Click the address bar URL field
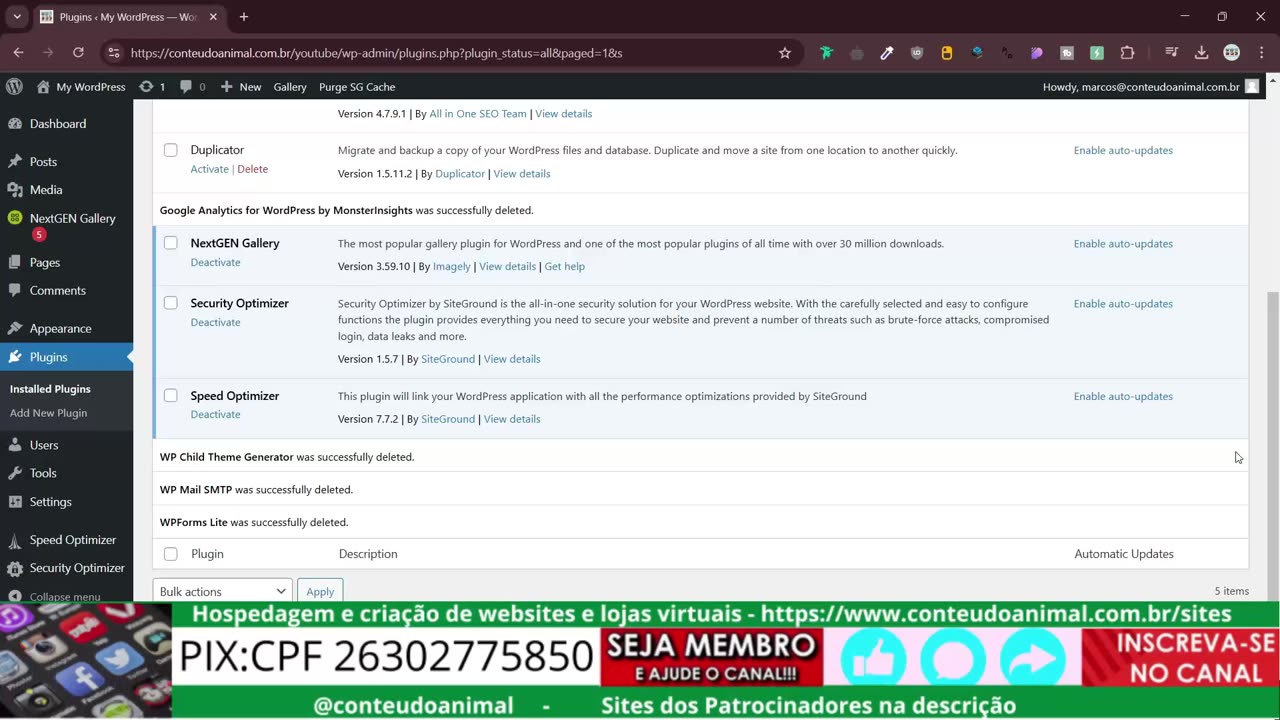Image resolution: width=1280 pixels, height=720 pixels. point(450,53)
